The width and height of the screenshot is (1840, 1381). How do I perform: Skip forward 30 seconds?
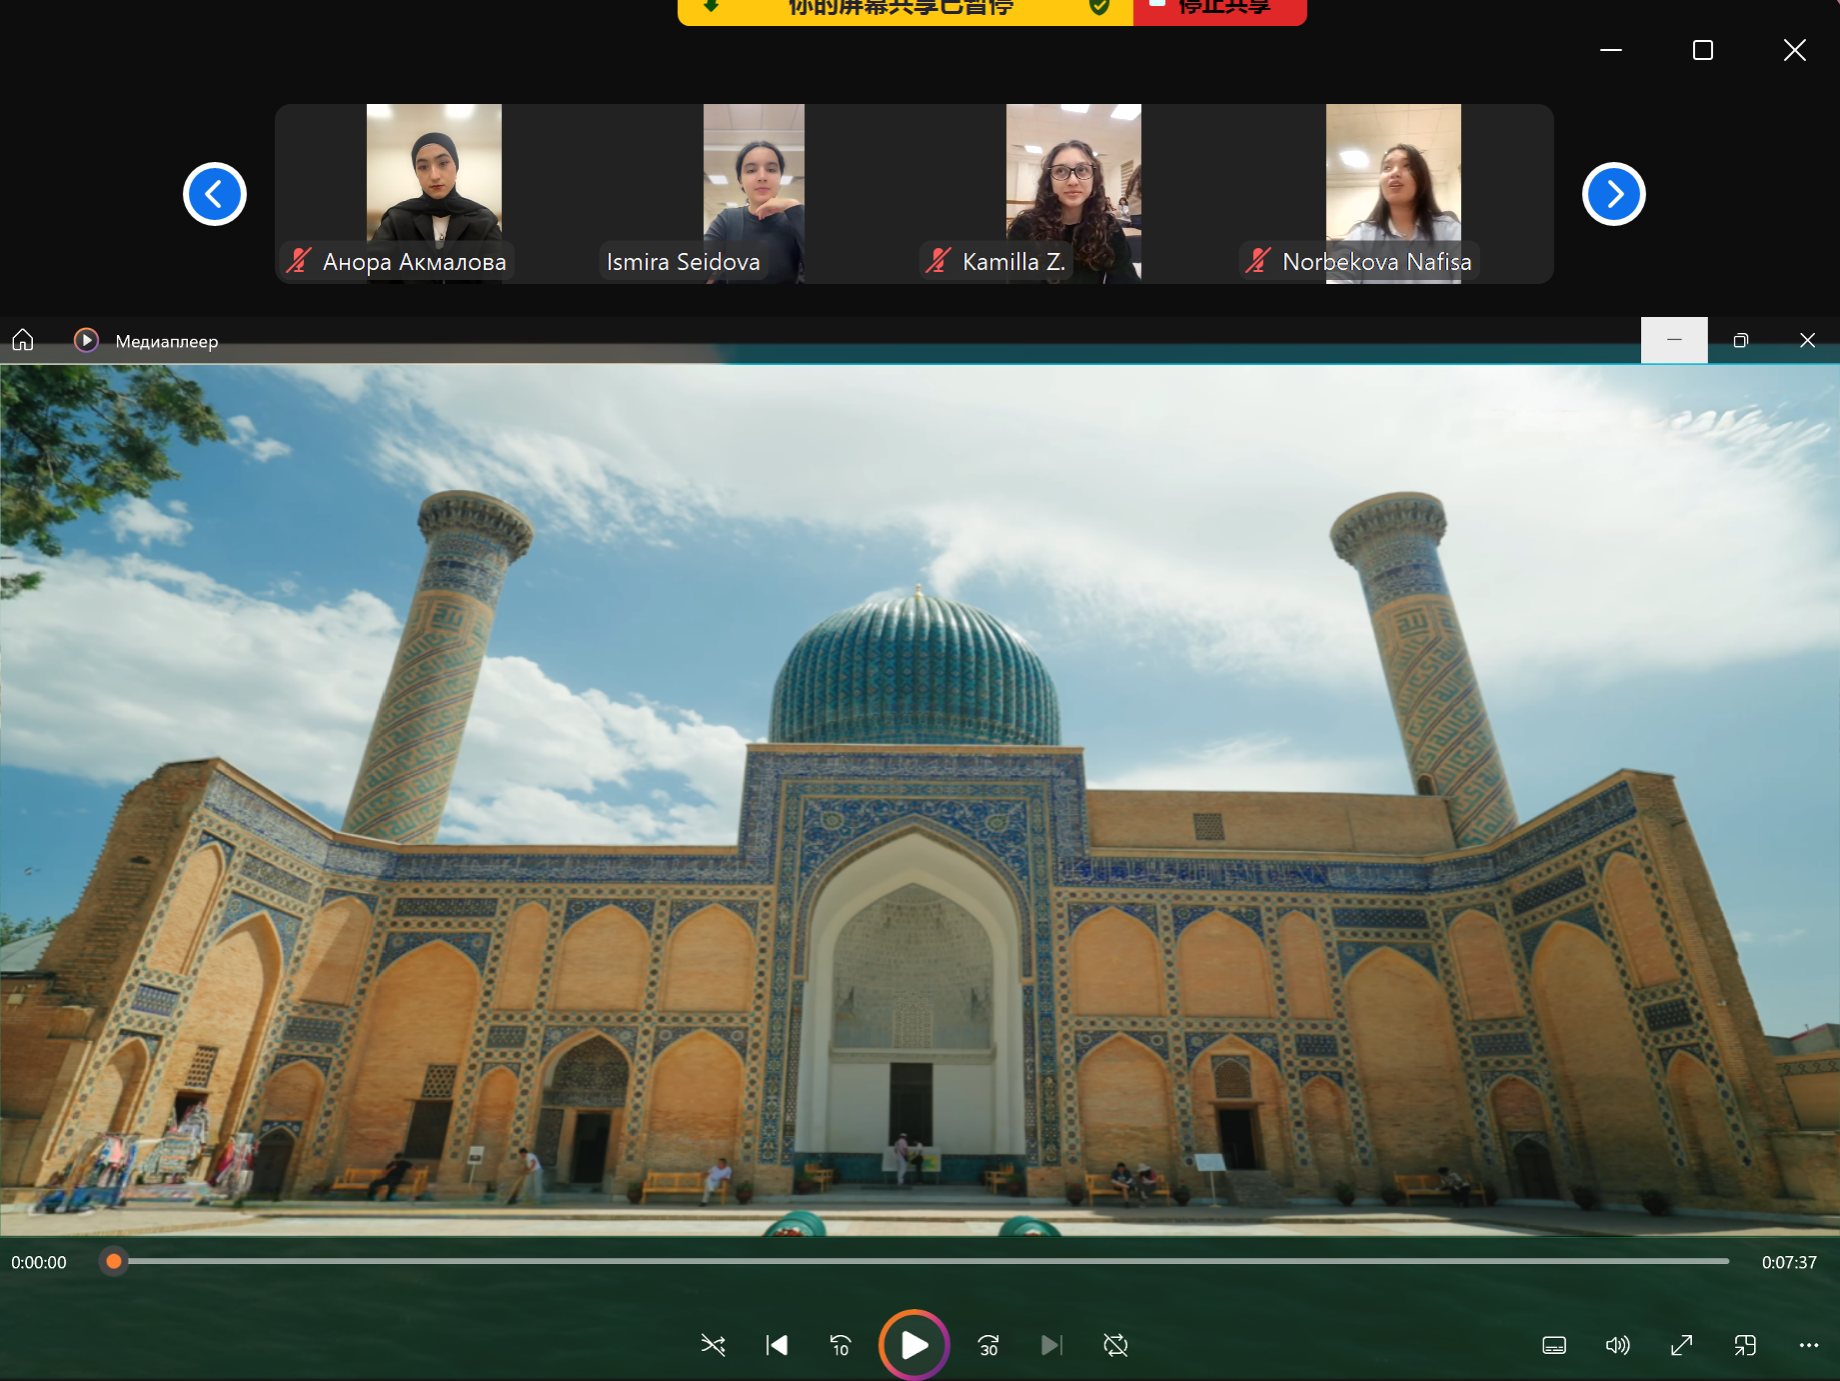coord(988,1345)
